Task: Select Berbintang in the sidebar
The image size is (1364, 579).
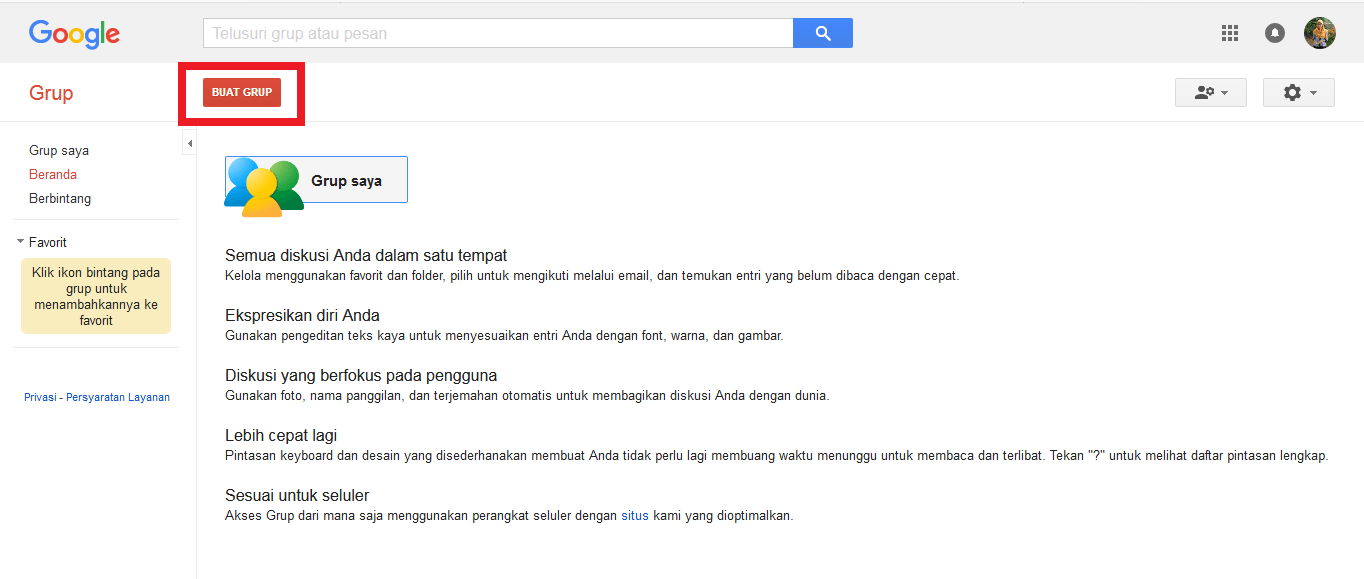Action: (x=60, y=199)
